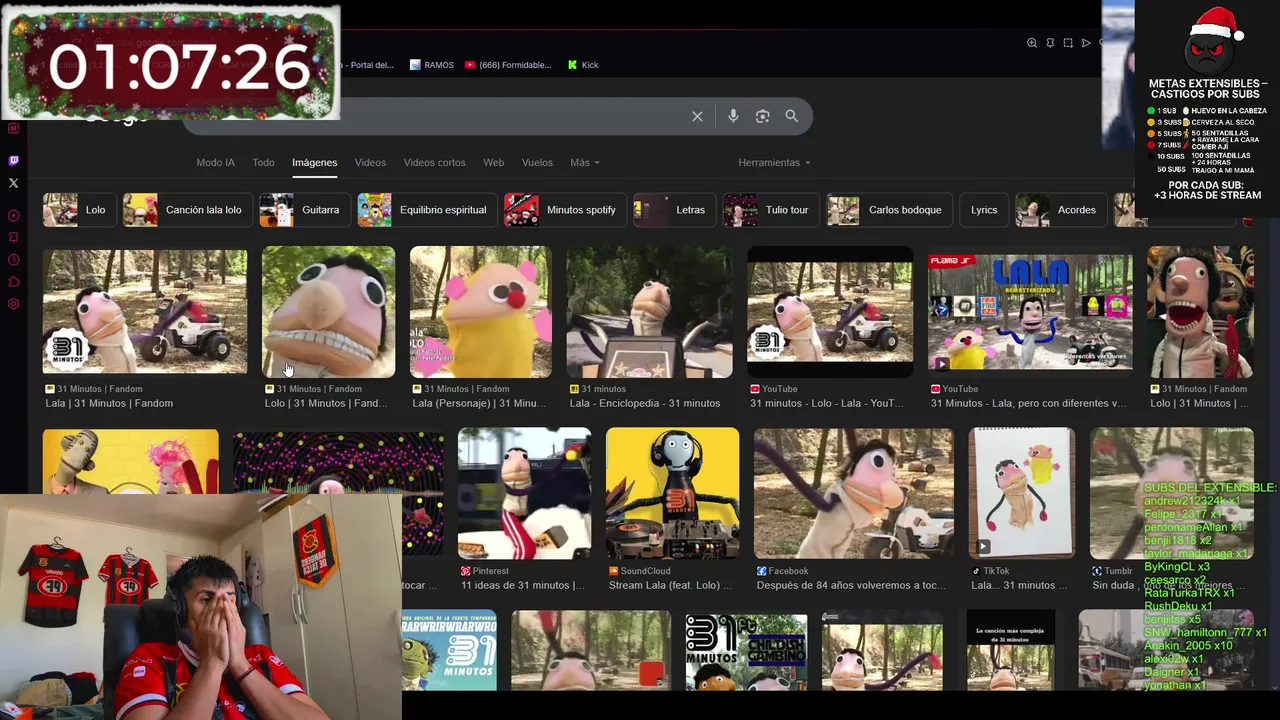Open the Kick bookmark
1280x720 pixels.
point(583,65)
